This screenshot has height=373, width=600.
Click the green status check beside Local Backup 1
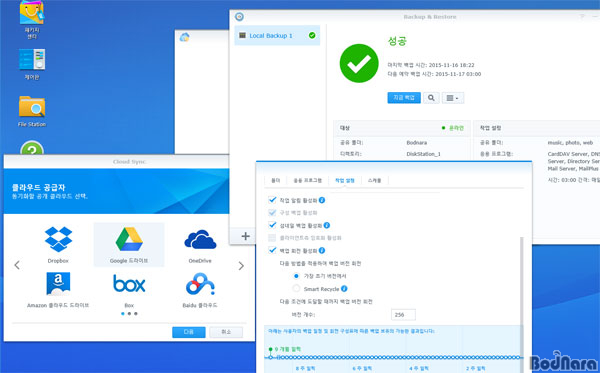[312, 35]
